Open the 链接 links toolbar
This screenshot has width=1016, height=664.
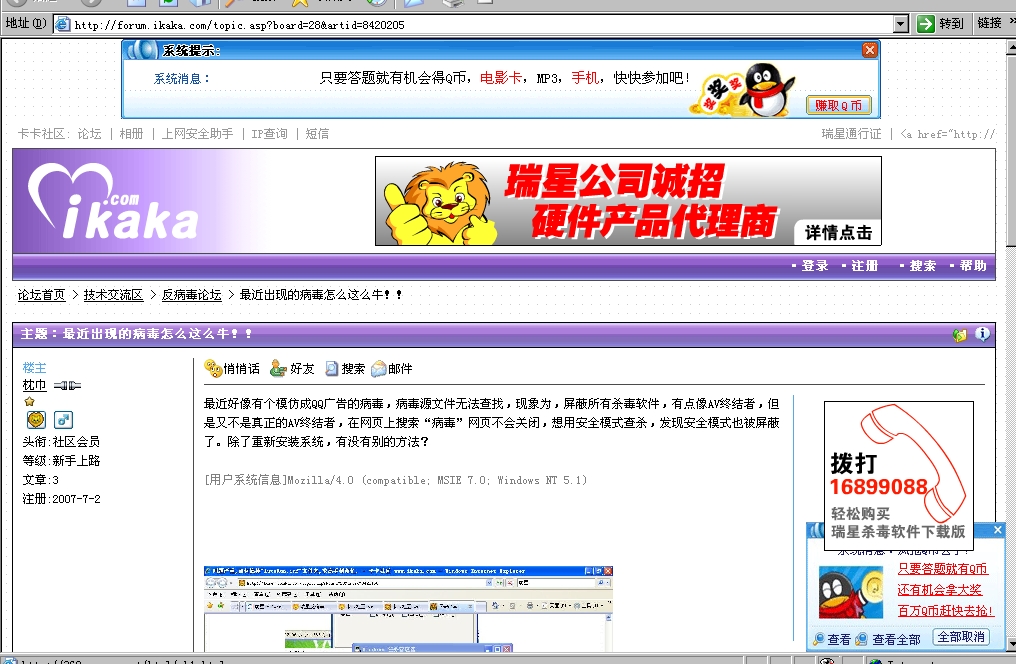click(989, 23)
